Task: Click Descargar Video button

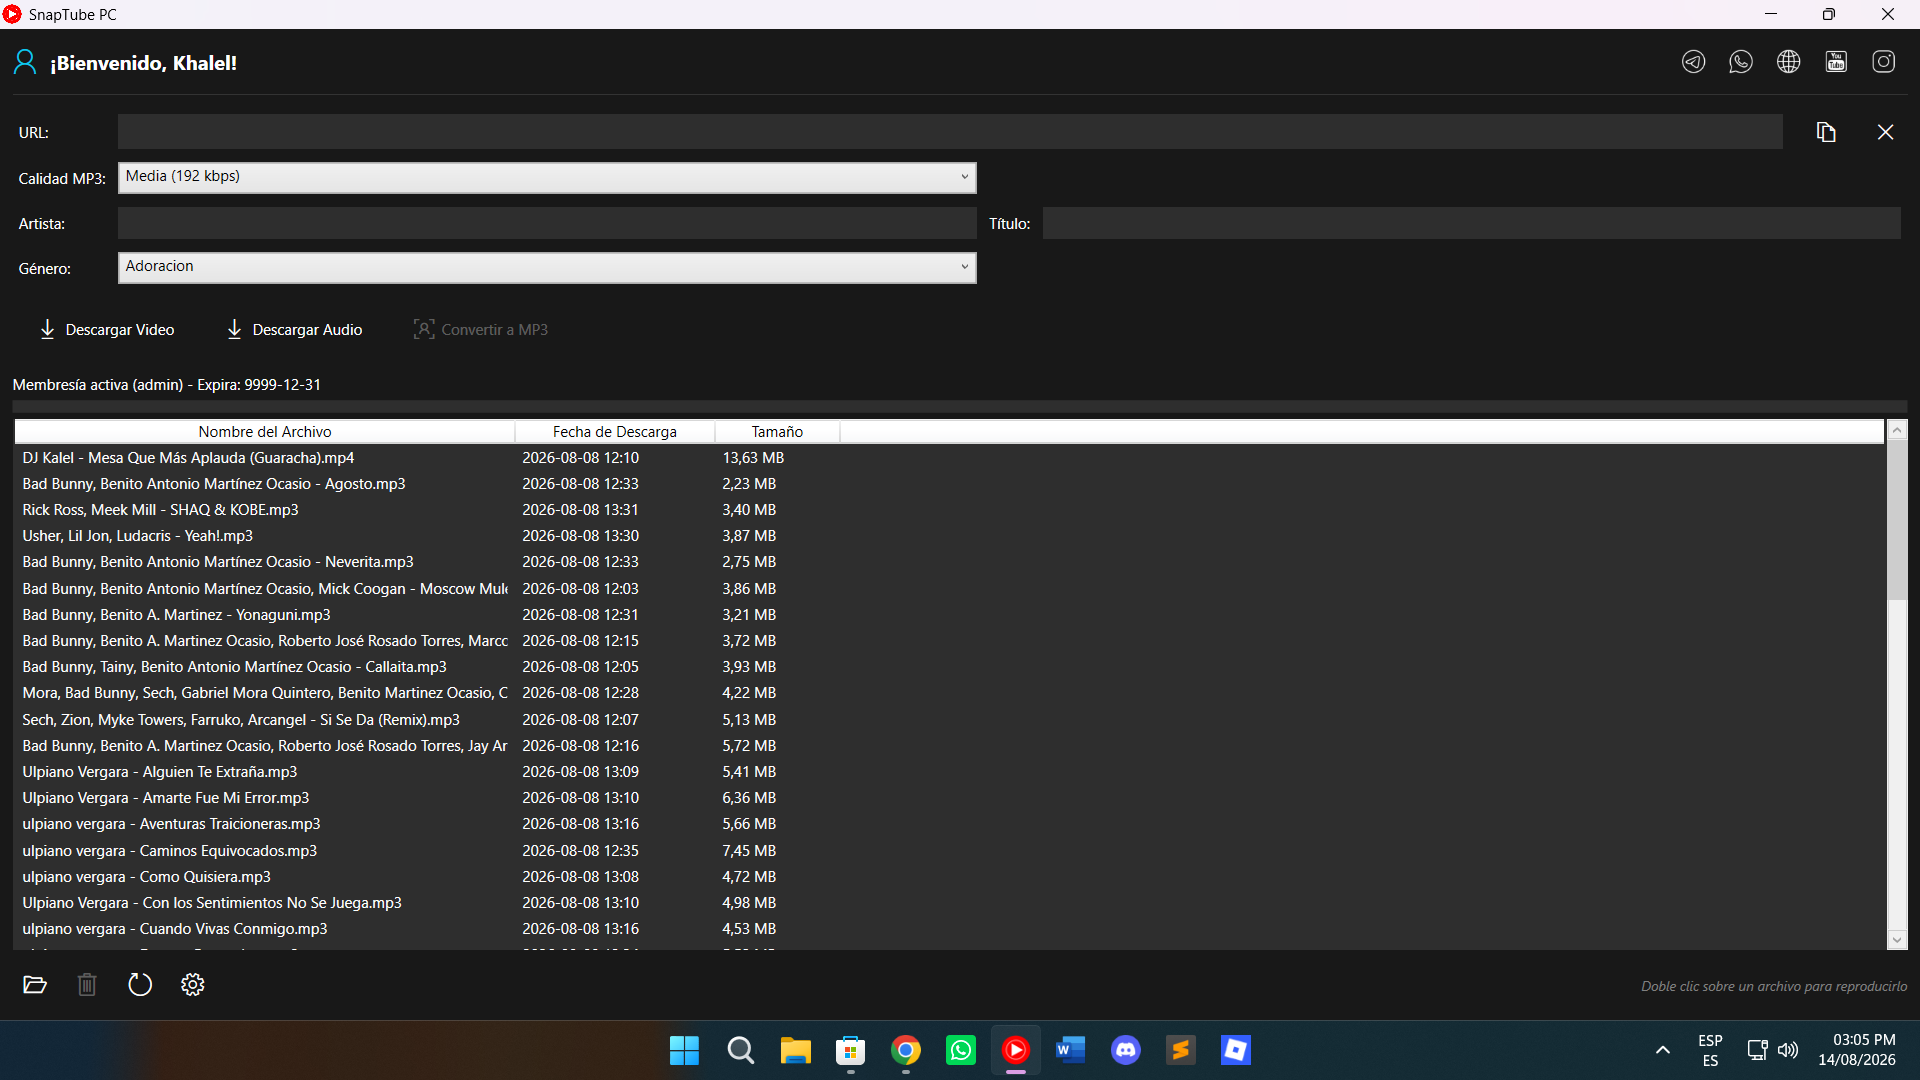Action: pyautogui.click(x=107, y=329)
